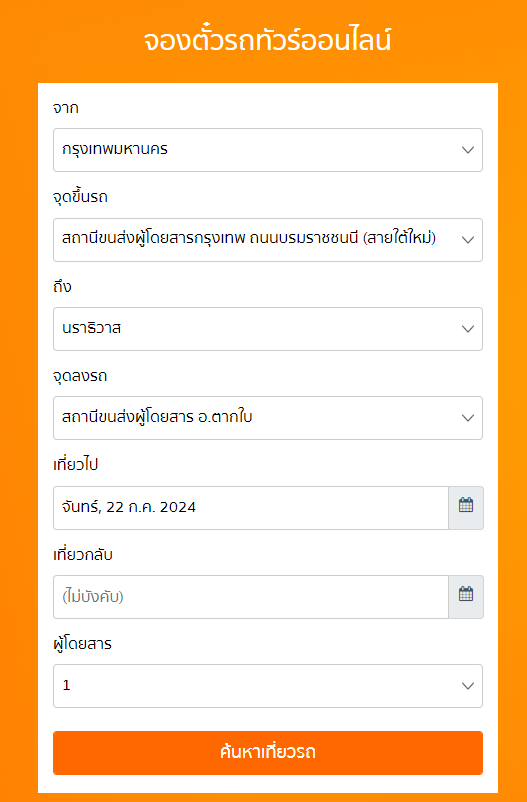Click the chevron arrow on กรุงเทพมหานคร dropdown

point(468,150)
